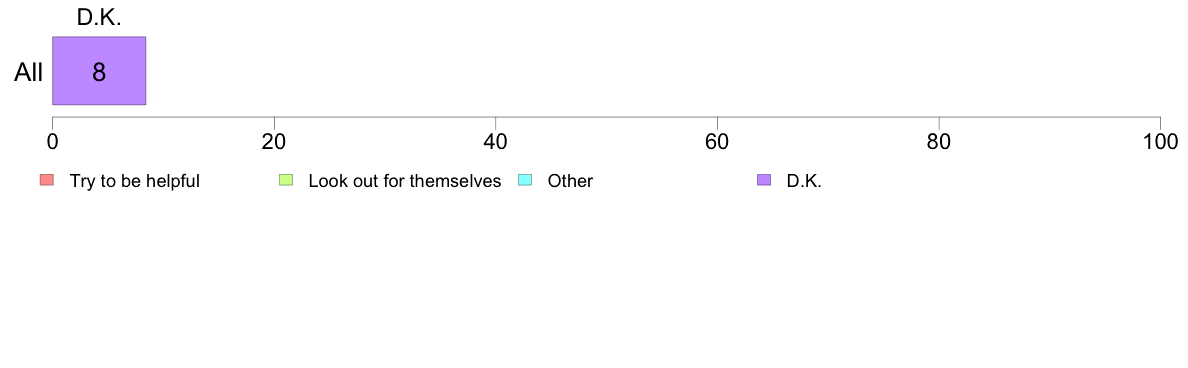Click the axis tick label 40

(496, 141)
